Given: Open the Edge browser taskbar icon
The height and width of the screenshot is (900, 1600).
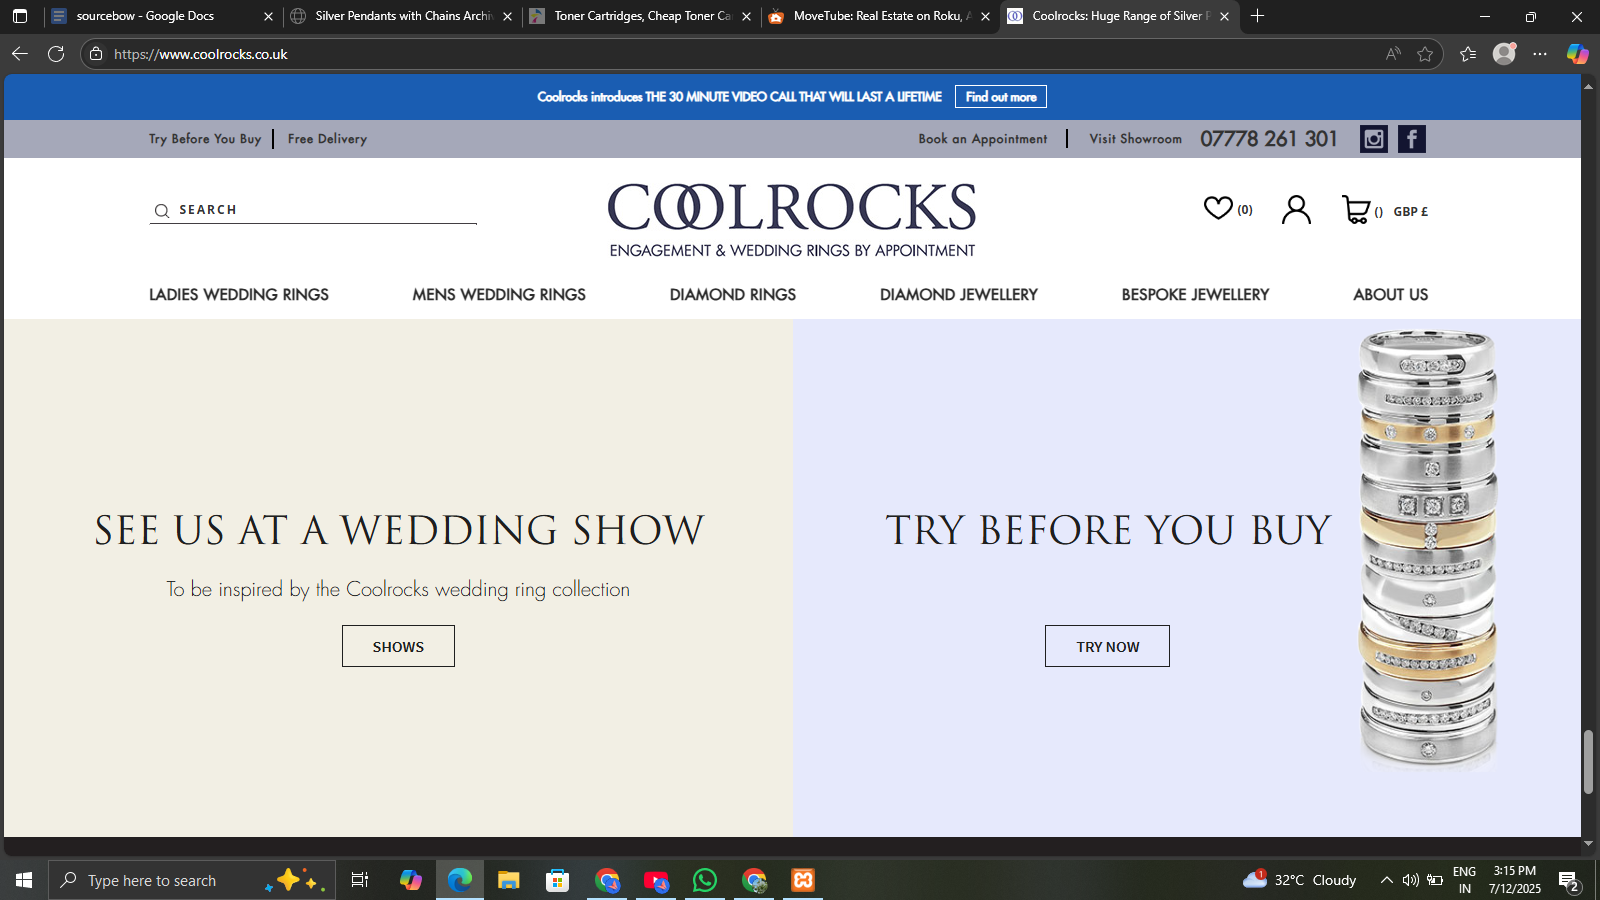Looking at the screenshot, I should click(x=460, y=880).
